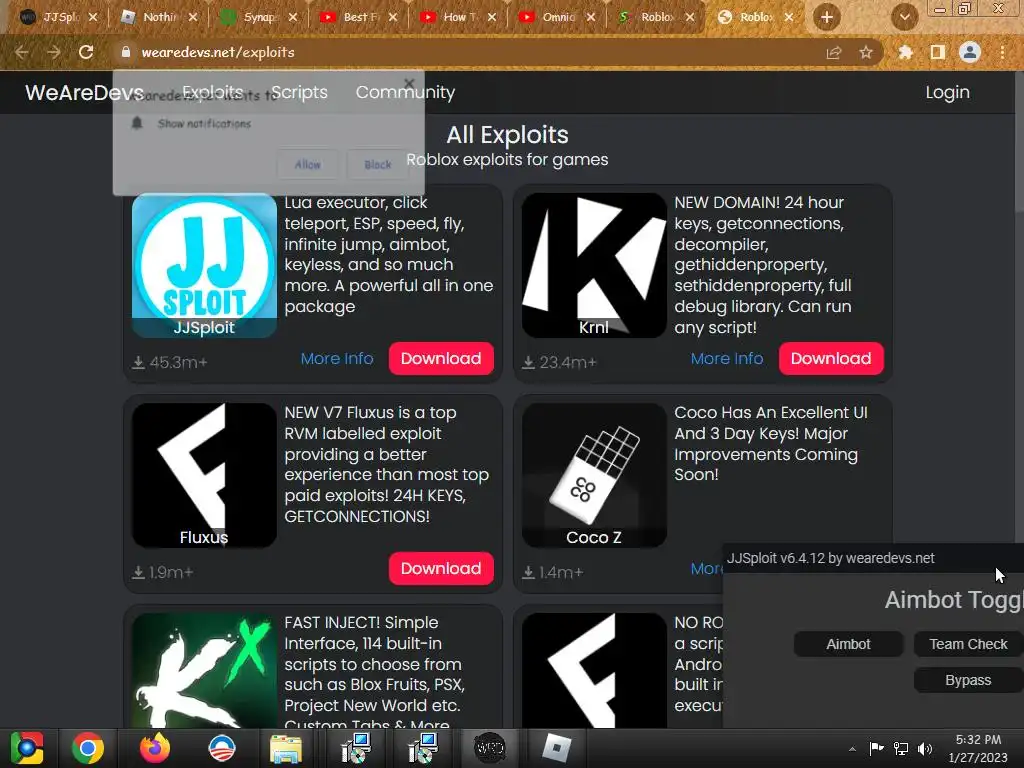Switch to the Best F YouTube tab
Image resolution: width=1024 pixels, height=768 pixels.
pyautogui.click(x=357, y=17)
